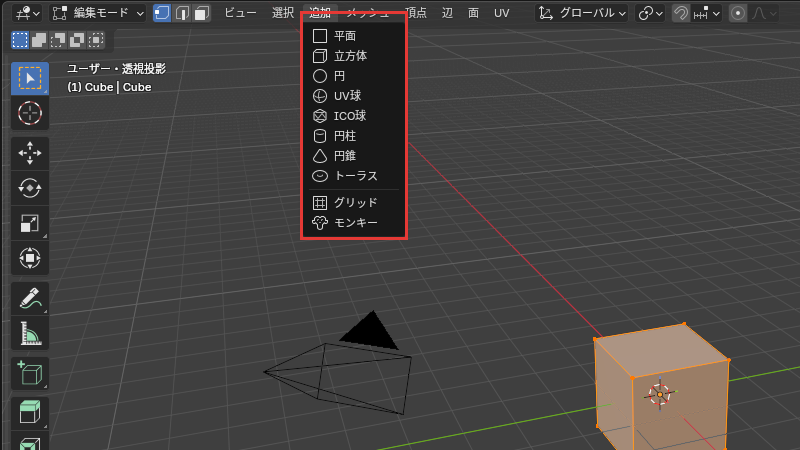
Task: Select the Rotate tool
Action: [30, 188]
